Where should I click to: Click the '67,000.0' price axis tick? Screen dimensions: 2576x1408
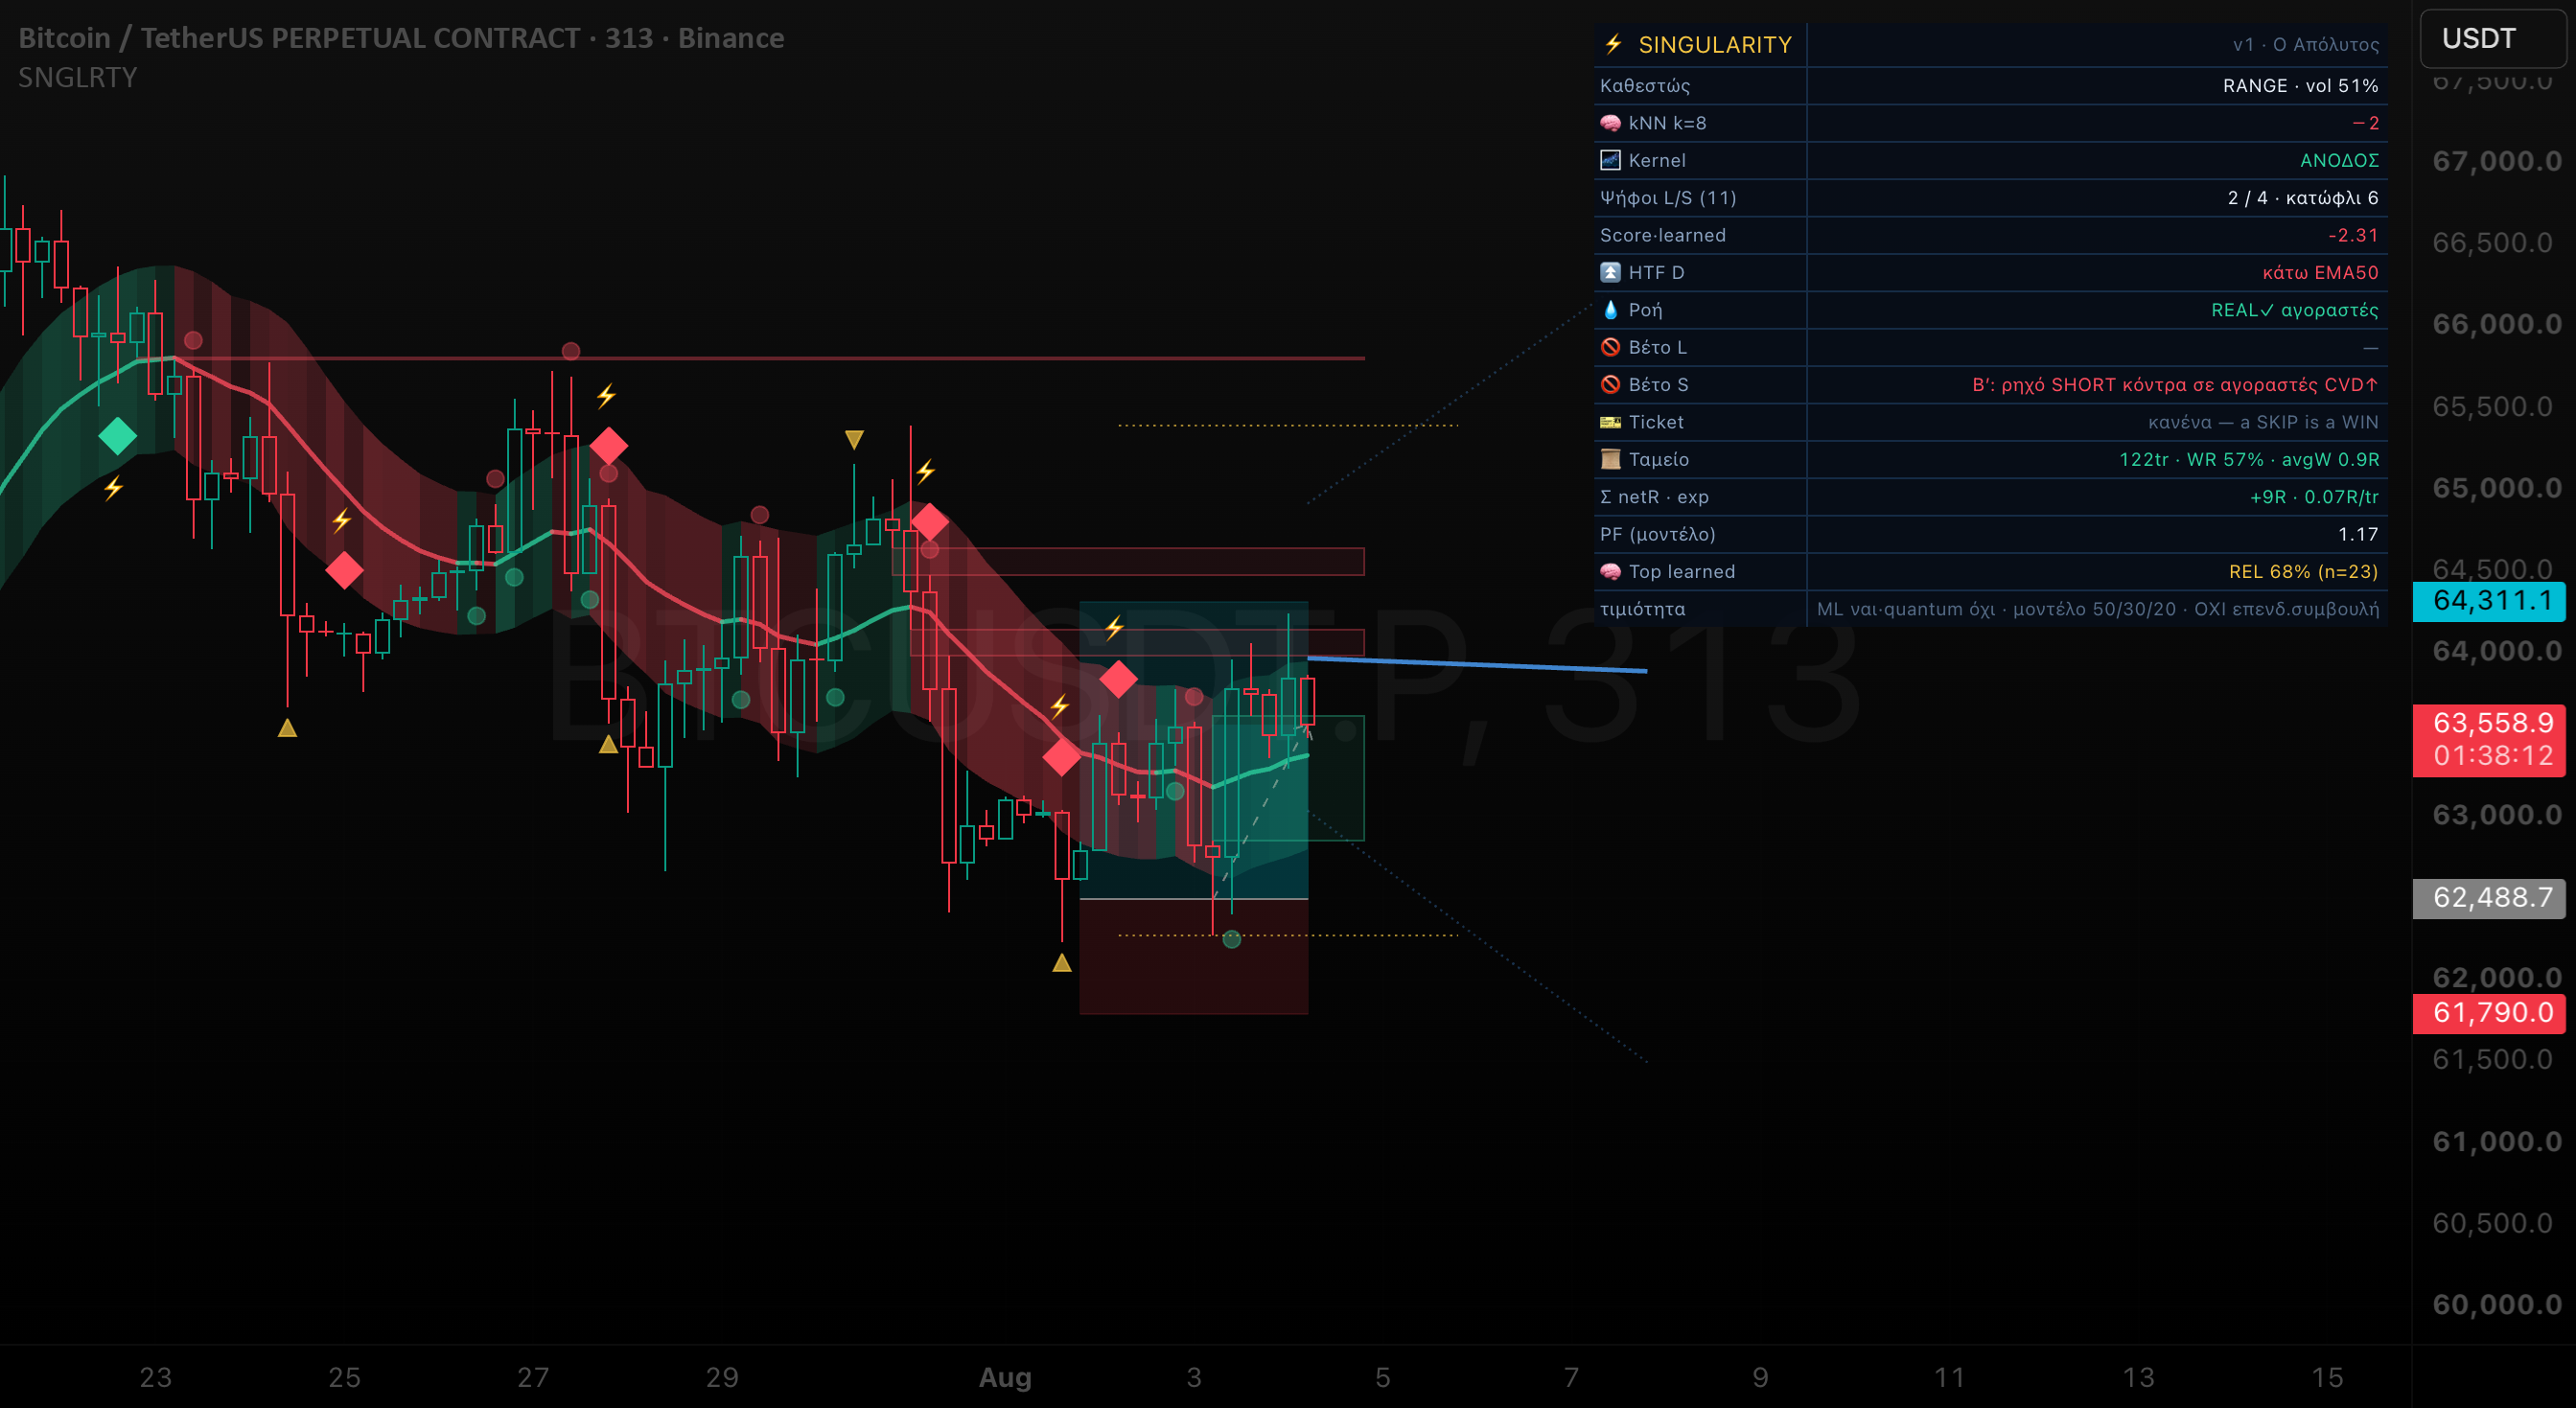pyautogui.click(x=2497, y=161)
